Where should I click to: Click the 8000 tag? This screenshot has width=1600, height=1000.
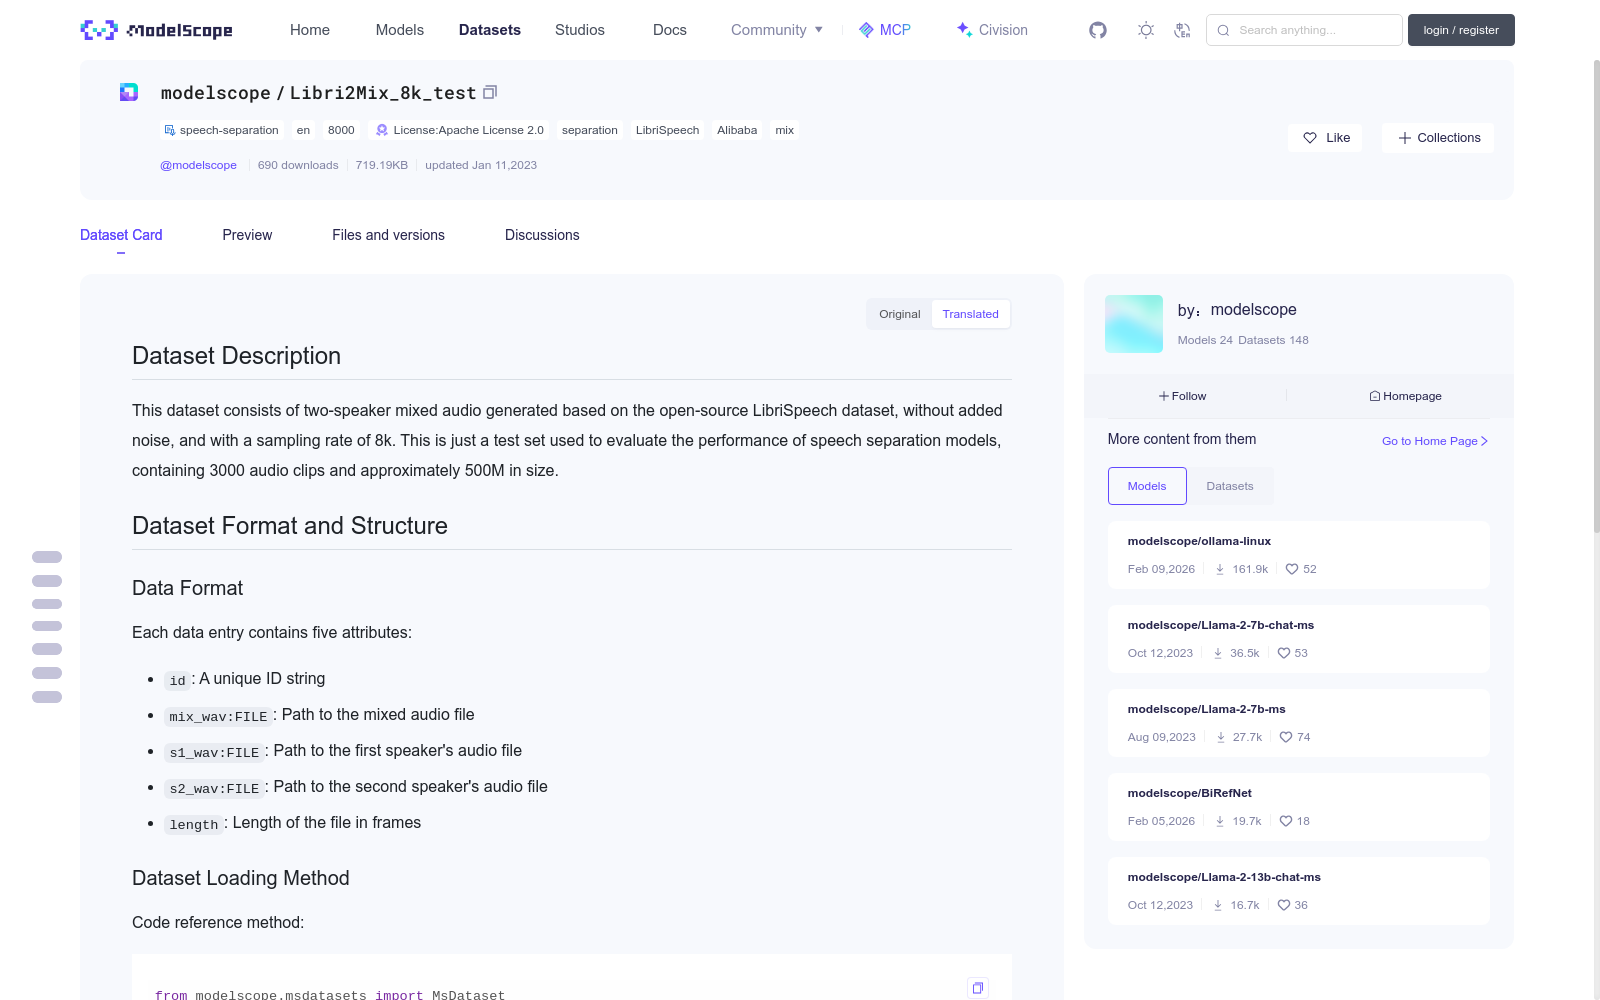pos(341,130)
